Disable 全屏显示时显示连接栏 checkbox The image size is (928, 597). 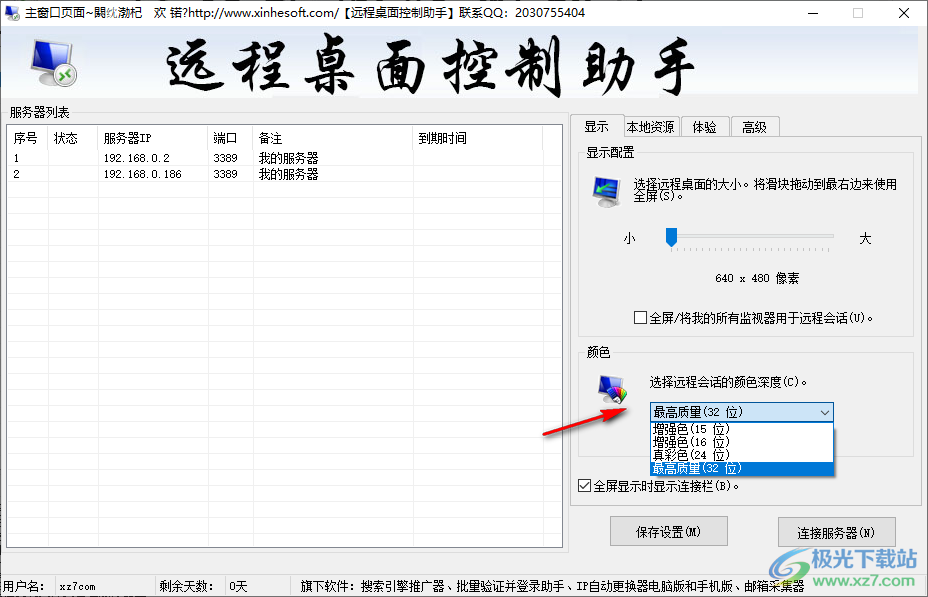point(584,486)
